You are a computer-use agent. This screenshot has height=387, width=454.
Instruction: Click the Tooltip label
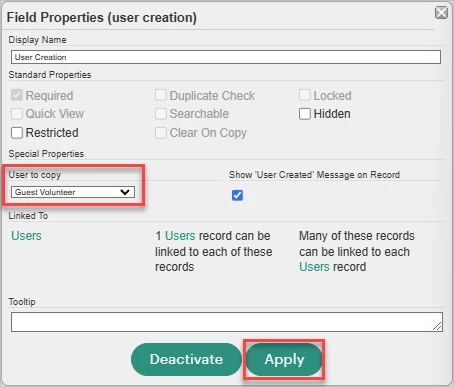22,302
